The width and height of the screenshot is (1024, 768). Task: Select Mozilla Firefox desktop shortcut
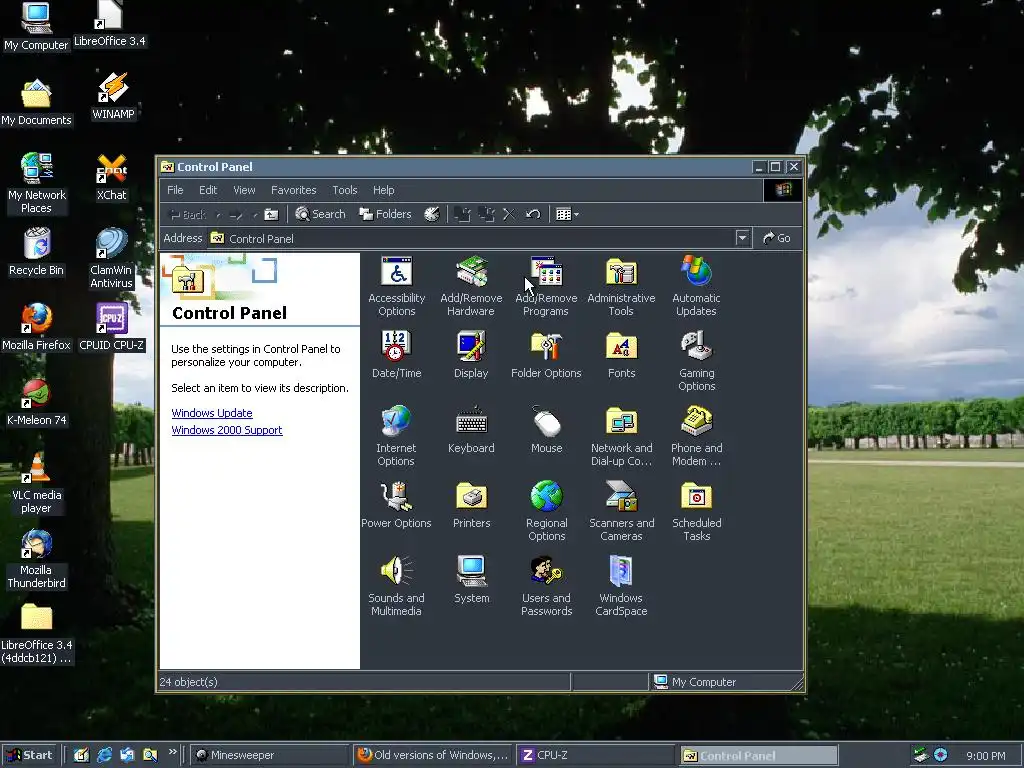point(37,327)
